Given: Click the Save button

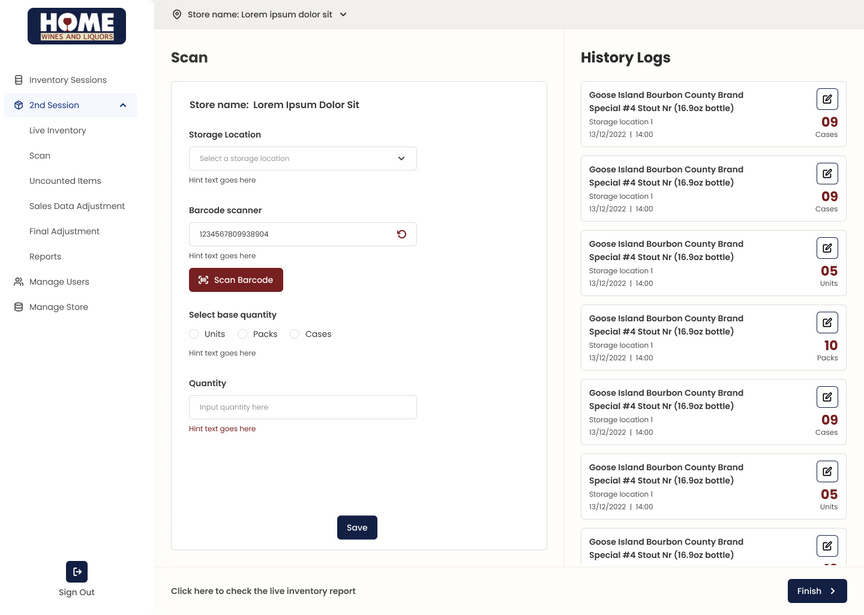Looking at the screenshot, I should pos(357,528).
